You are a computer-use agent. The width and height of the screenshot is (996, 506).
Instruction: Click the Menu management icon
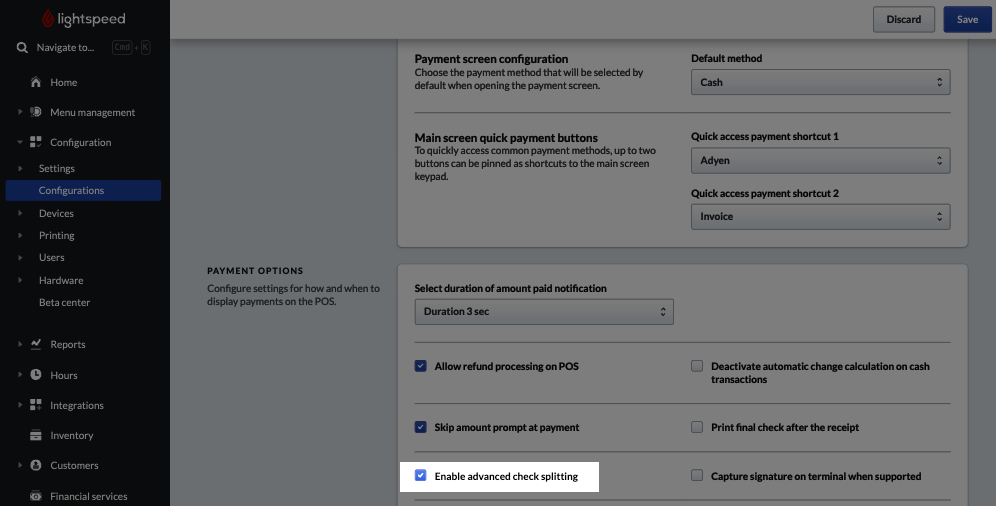pyautogui.click(x=36, y=112)
